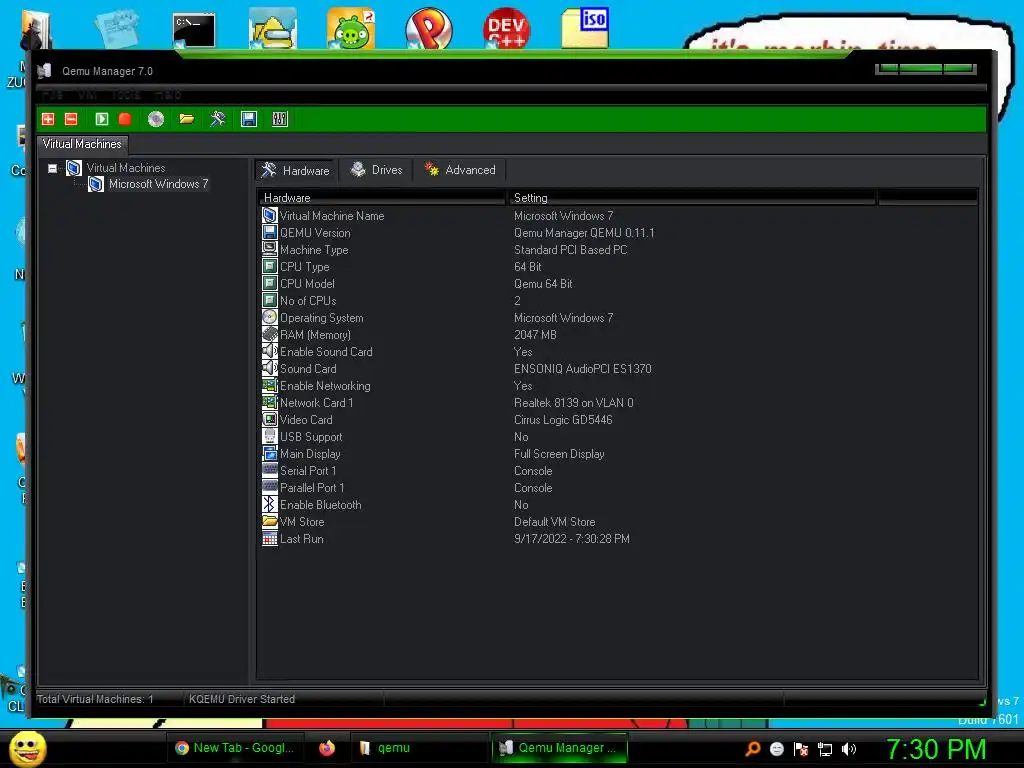Click the folder icon beside VM Store
The image size is (1024, 768).
coord(270,521)
